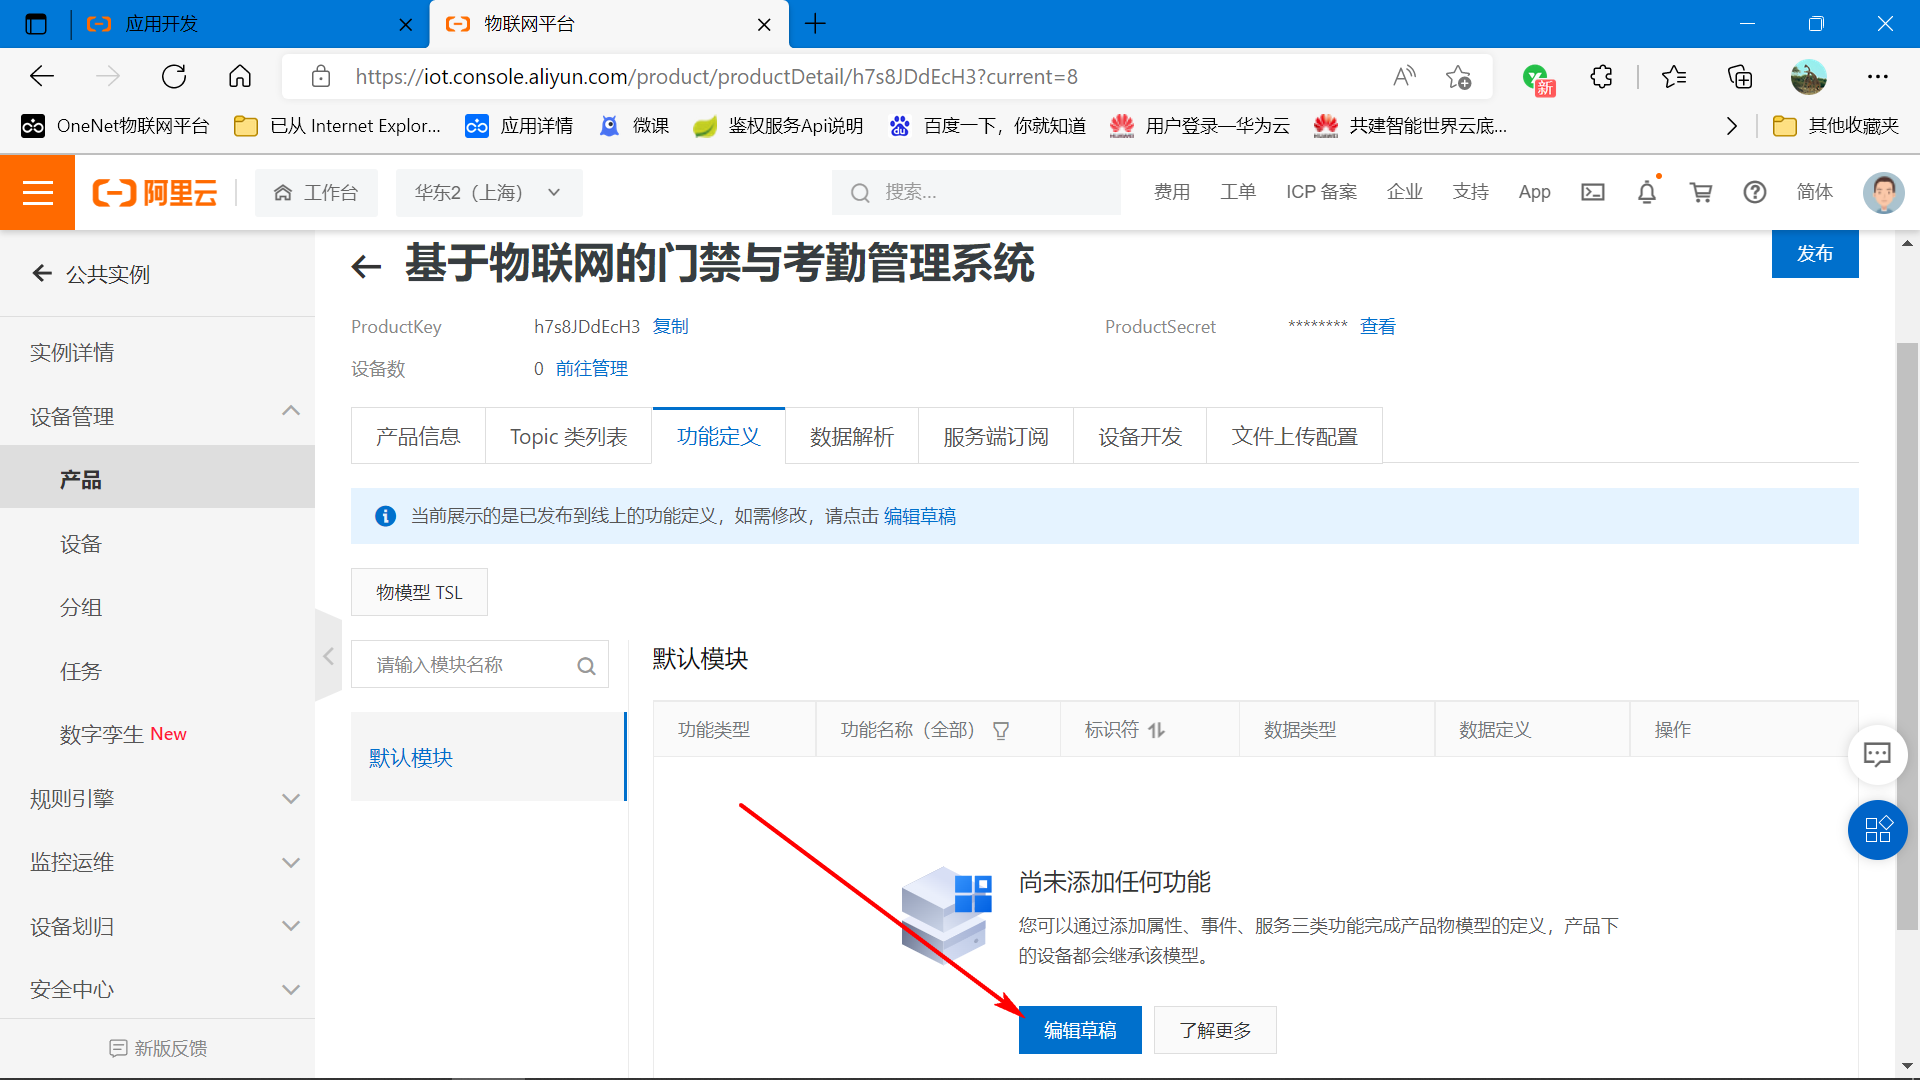Select 默认模块 in module list
Viewport: 1920px width, 1080px height.
[488, 757]
